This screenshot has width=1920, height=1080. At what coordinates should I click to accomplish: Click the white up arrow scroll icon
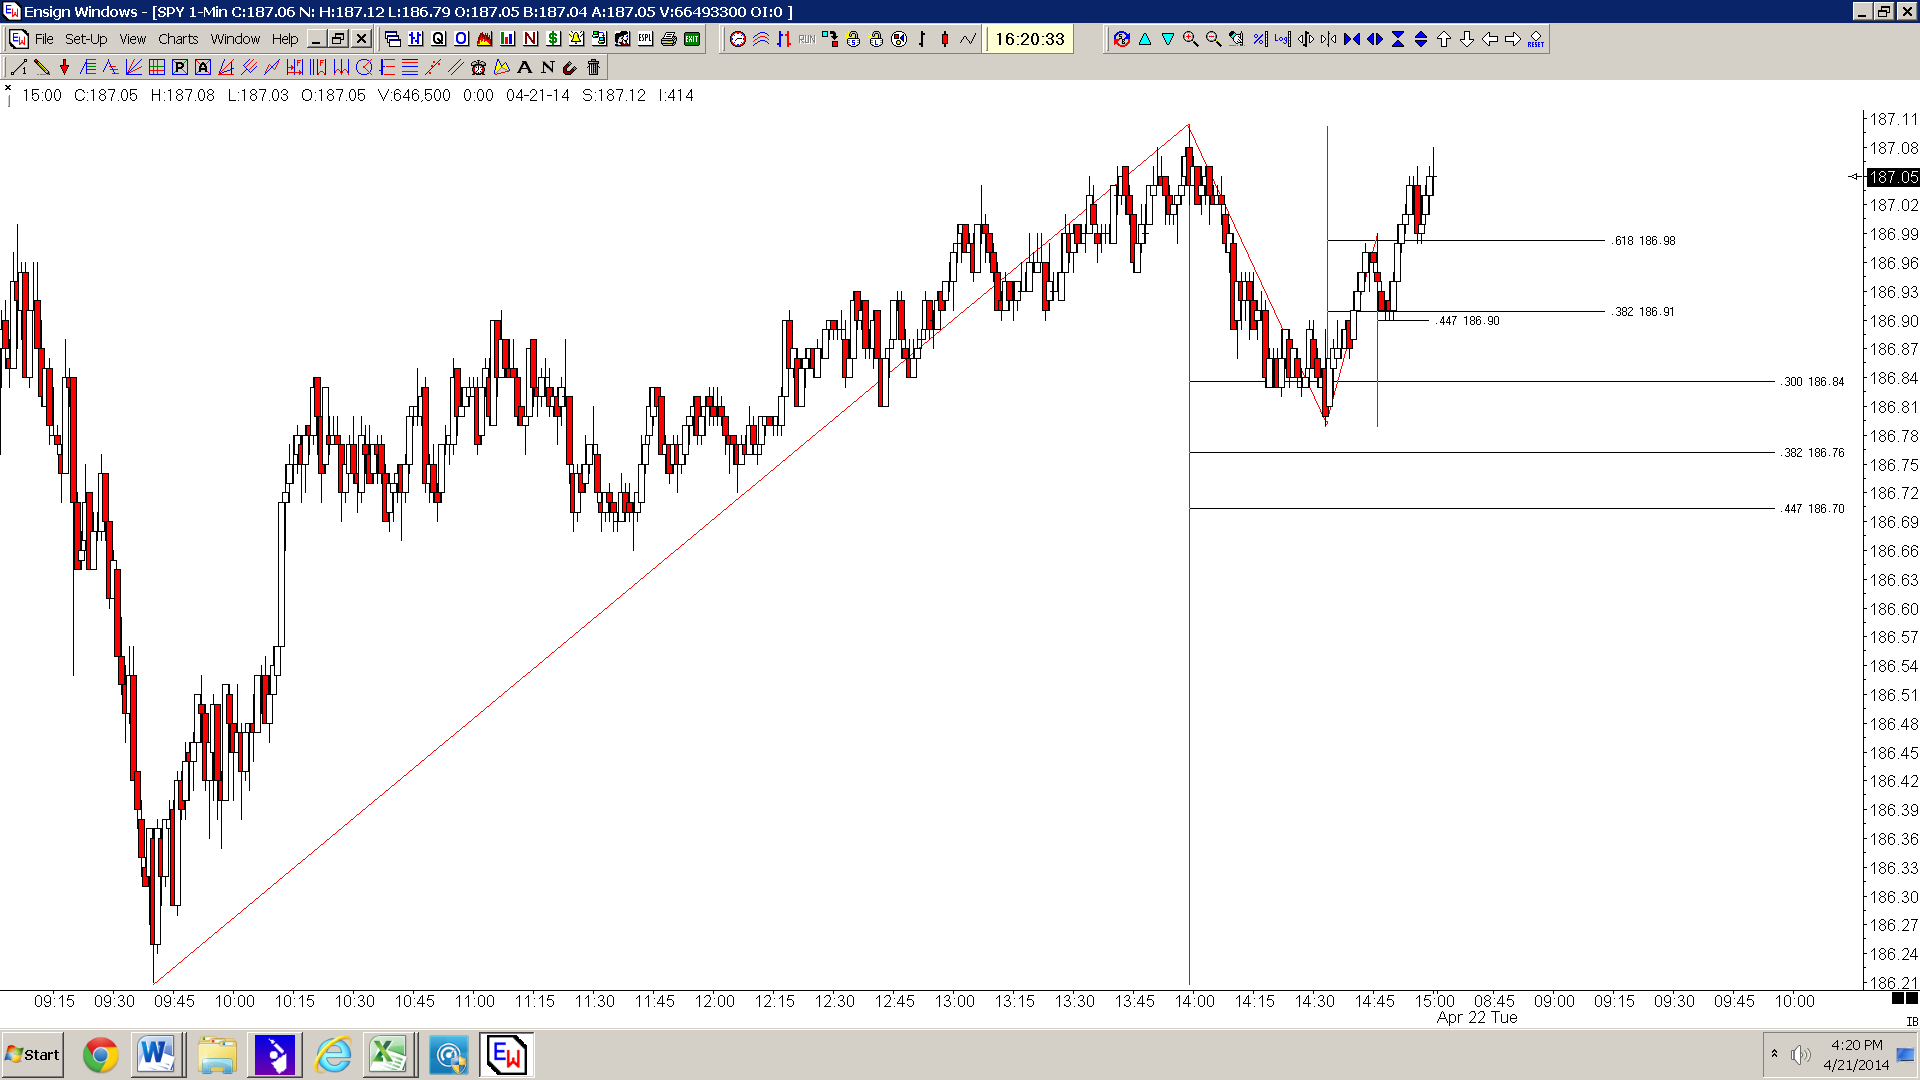tap(1444, 39)
